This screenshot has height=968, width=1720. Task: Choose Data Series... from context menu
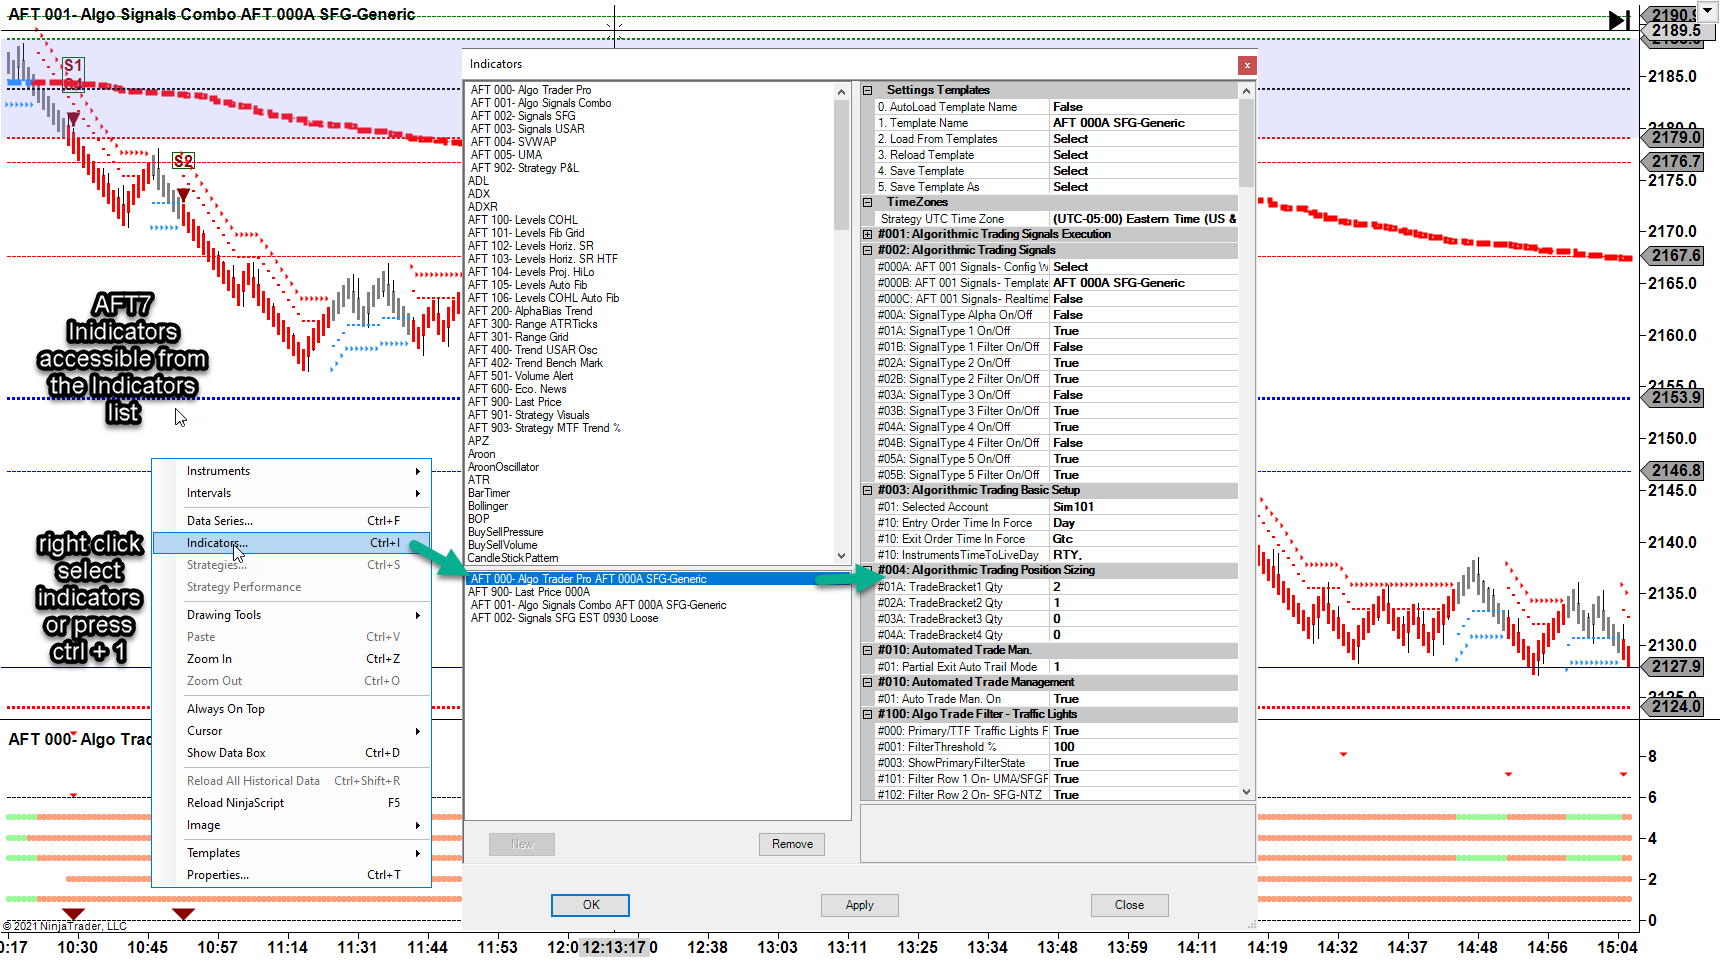coord(220,521)
